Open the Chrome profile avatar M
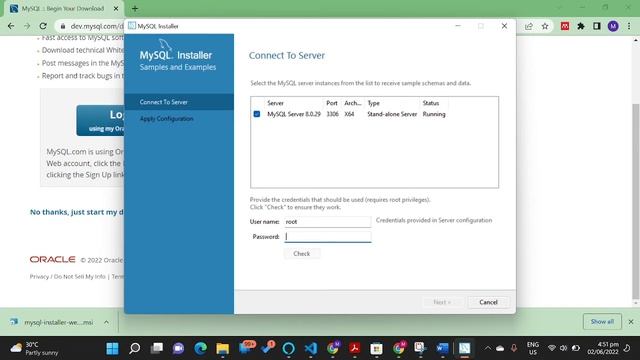Viewport: 640px width, 360px height. (613, 26)
